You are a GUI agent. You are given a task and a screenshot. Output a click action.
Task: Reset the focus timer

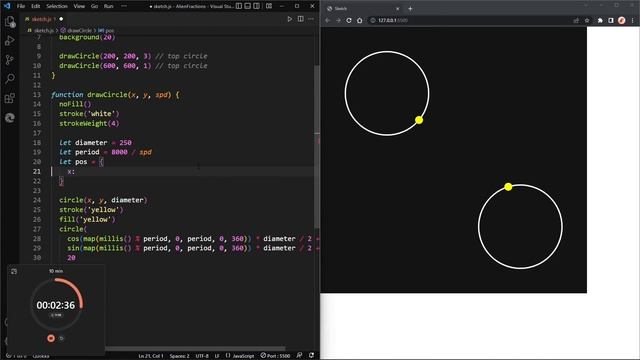pyautogui.click(x=62, y=338)
